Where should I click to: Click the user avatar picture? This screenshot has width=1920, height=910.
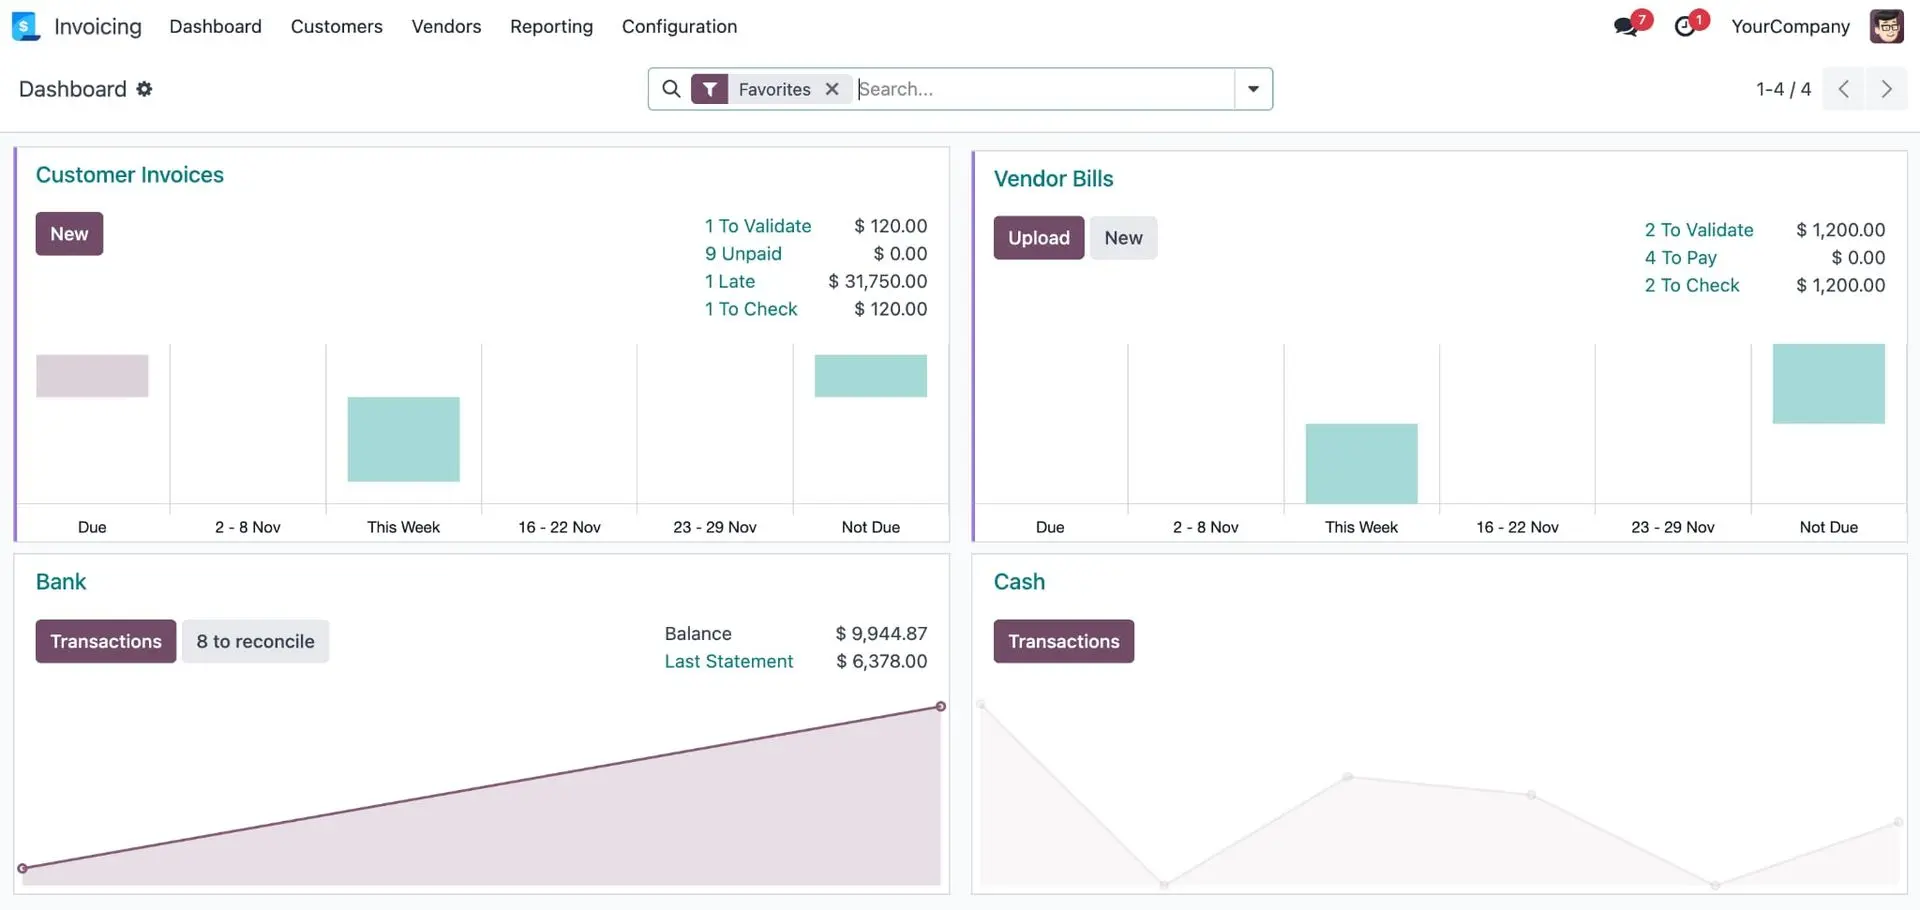point(1886,26)
